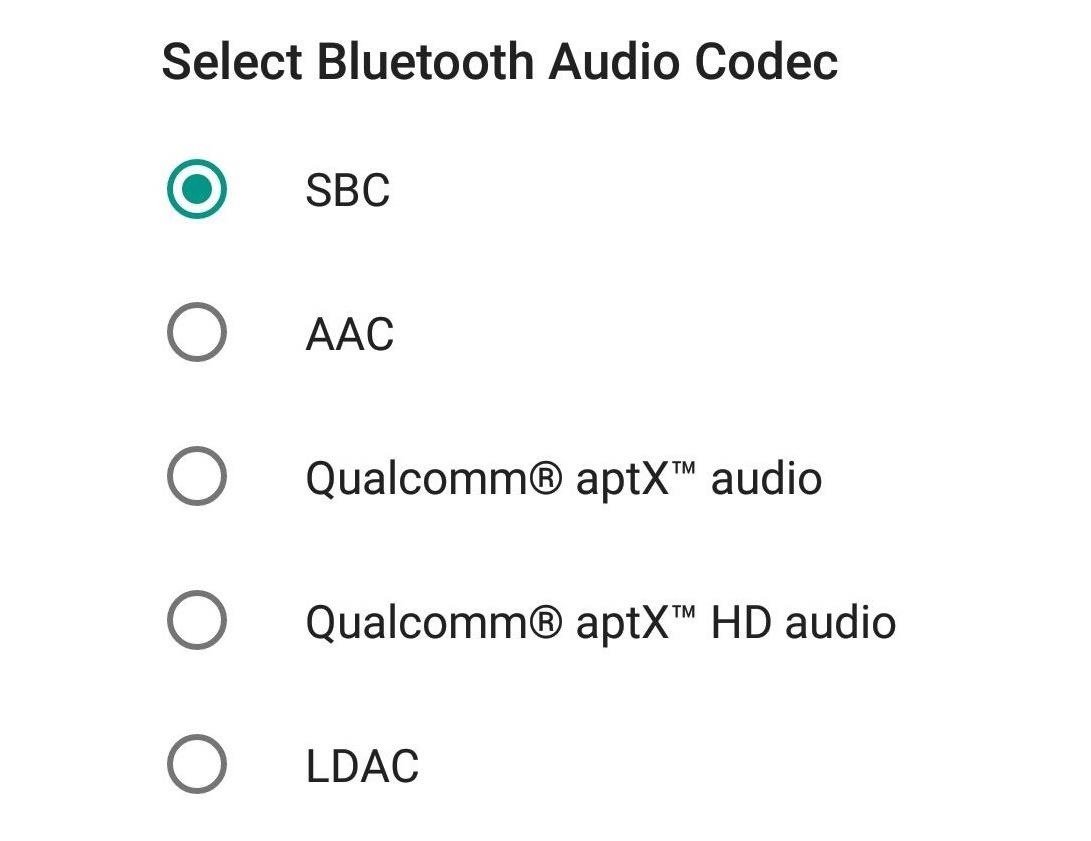1091x841 pixels.
Task: Pick the Qualcomm aptX HD audio radio button
Action: (197, 620)
